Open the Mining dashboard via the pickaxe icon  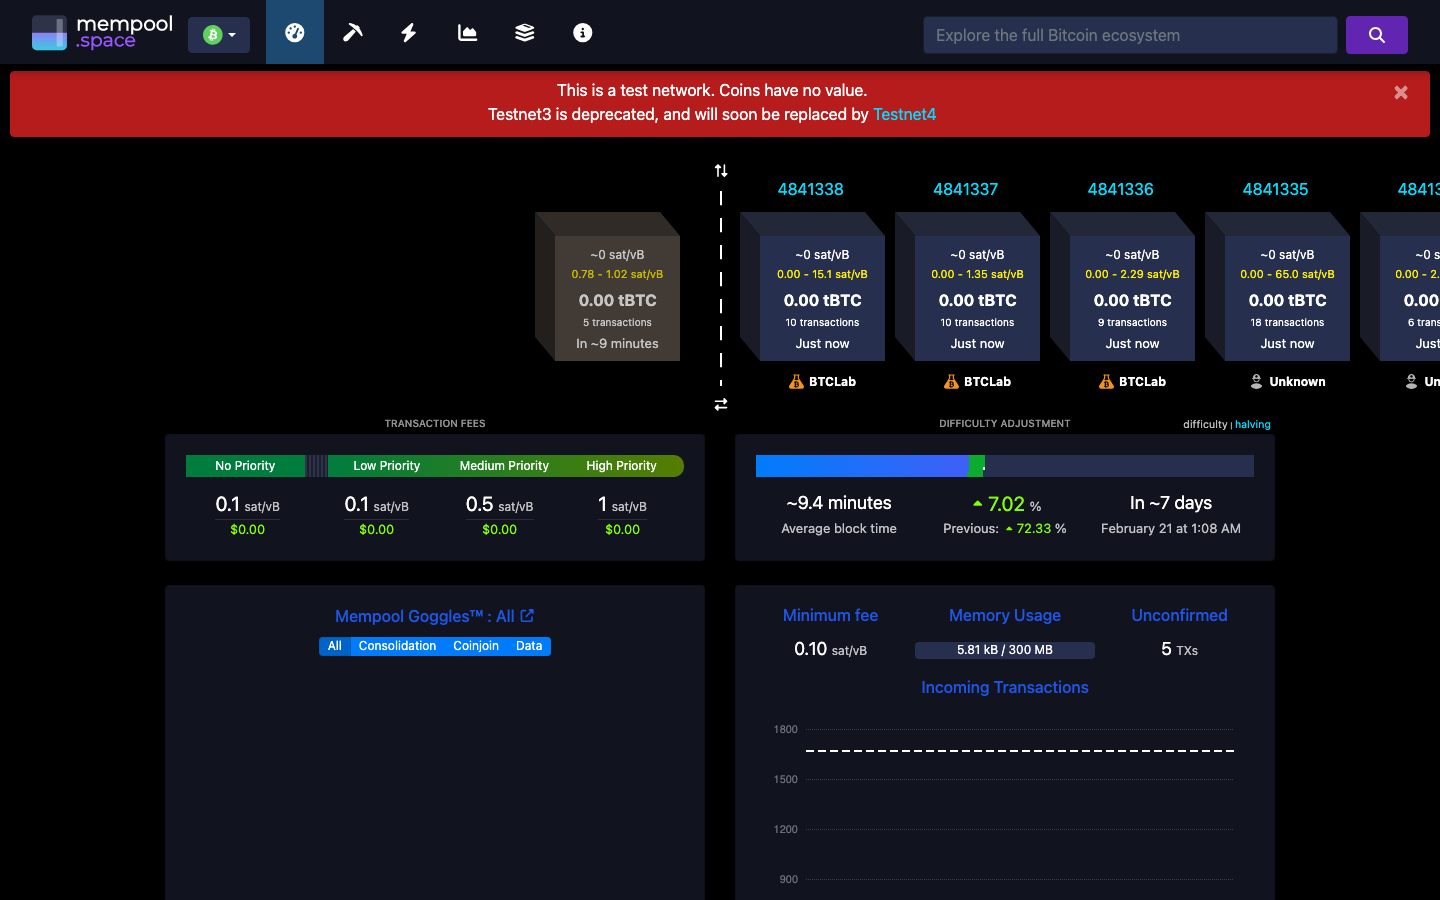tap(352, 32)
